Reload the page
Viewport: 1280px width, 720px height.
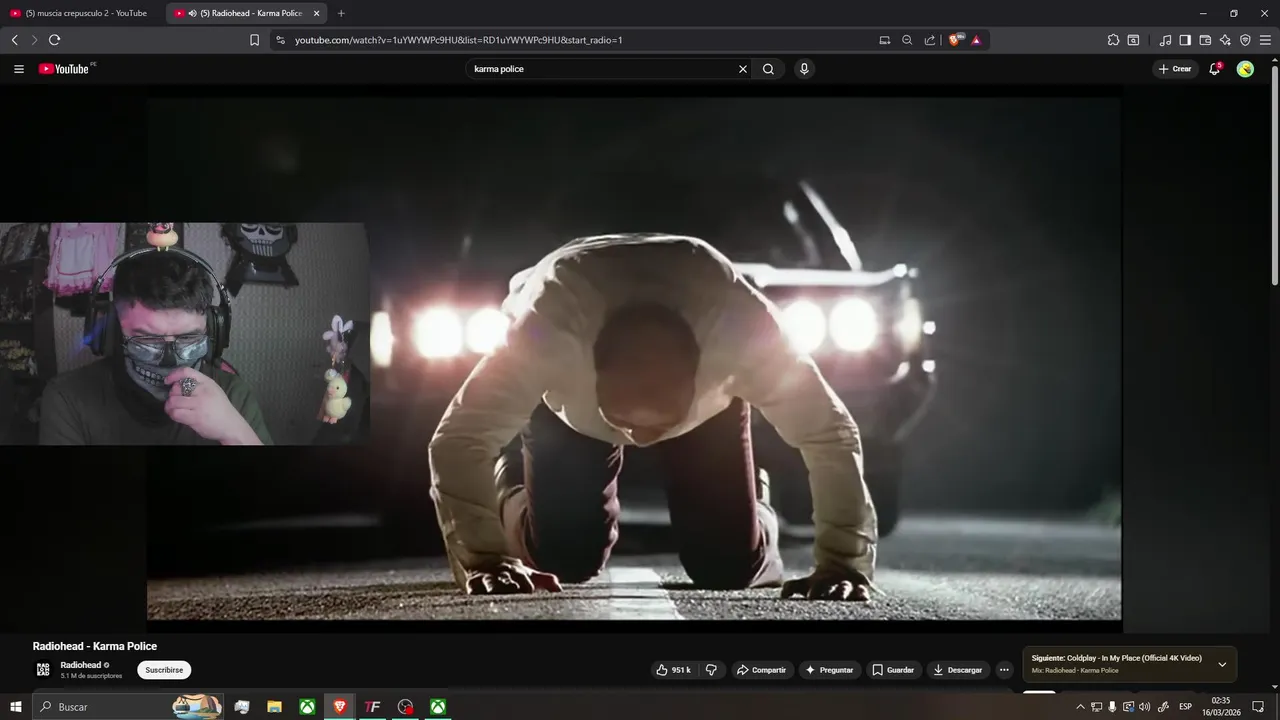click(54, 40)
